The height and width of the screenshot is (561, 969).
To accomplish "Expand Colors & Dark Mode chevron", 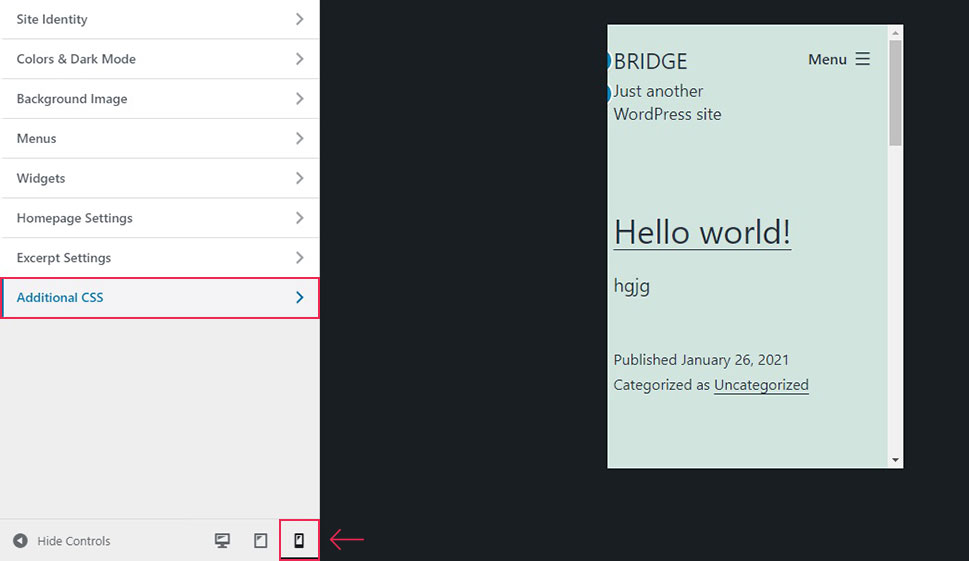I will pyautogui.click(x=300, y=59).
